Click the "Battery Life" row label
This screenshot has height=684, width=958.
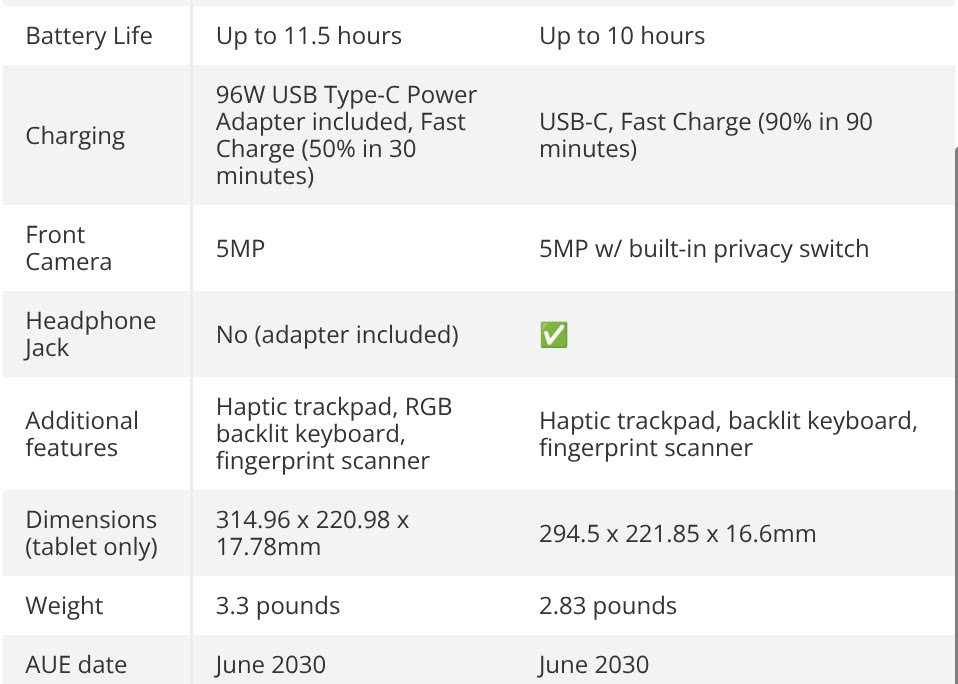89,36
